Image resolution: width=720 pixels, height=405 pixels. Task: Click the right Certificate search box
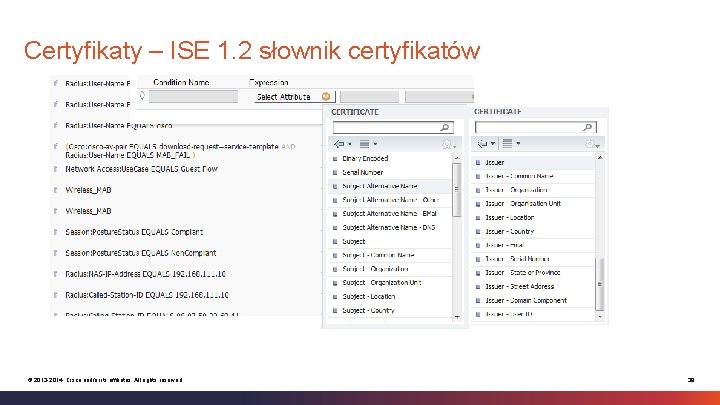coord(535,127)
